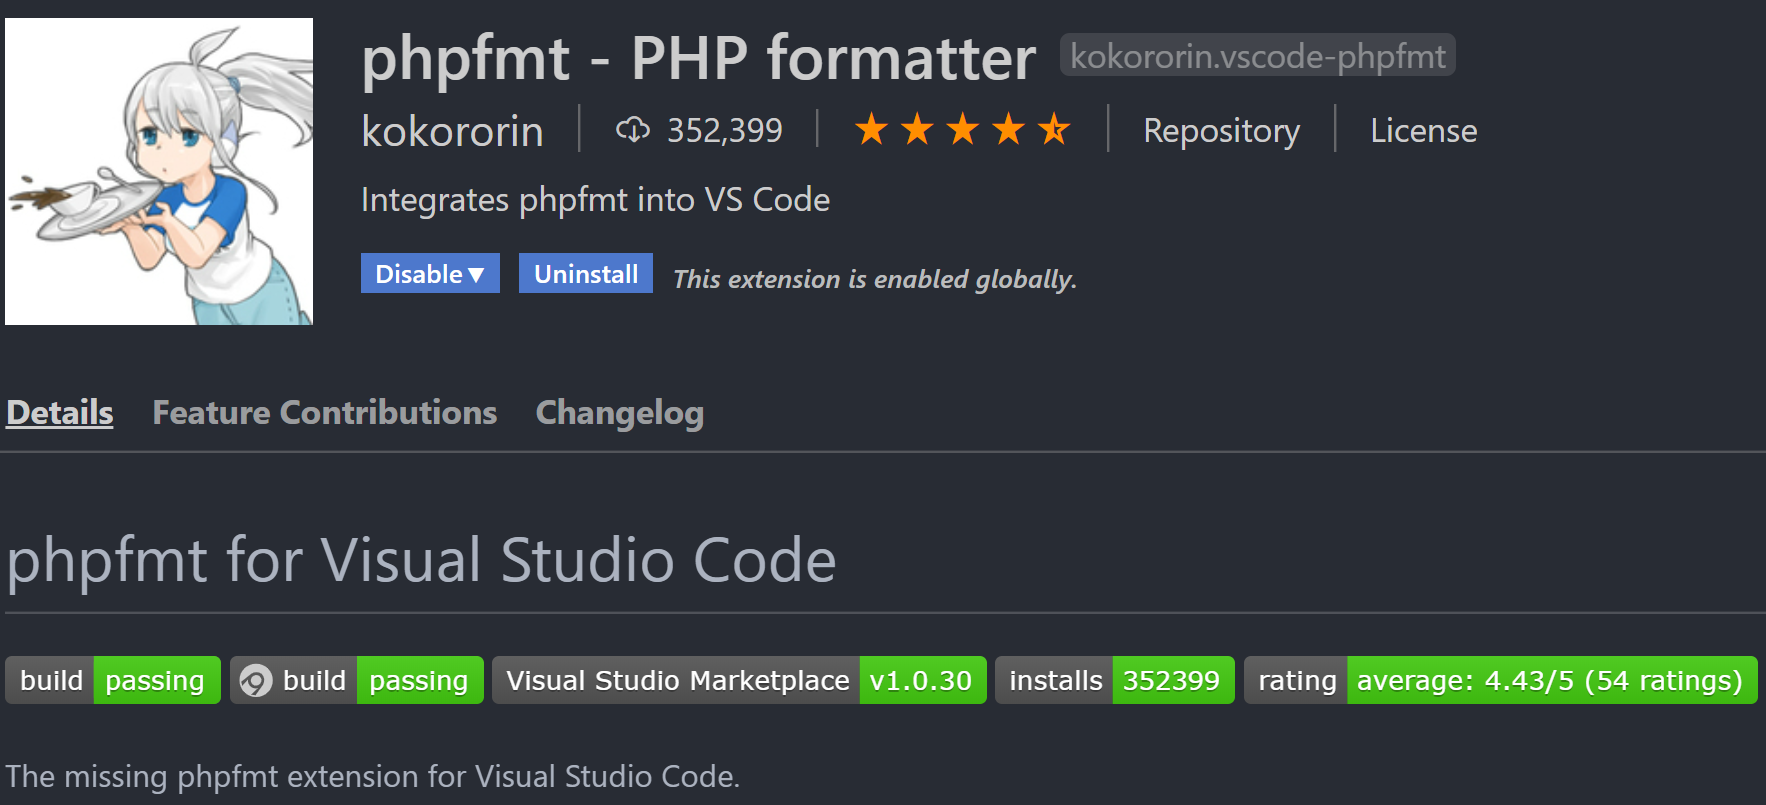Click the 352,399 install count
Image resolution: width=1766 pixels, height=805 pixels.
tap(725, 131)
